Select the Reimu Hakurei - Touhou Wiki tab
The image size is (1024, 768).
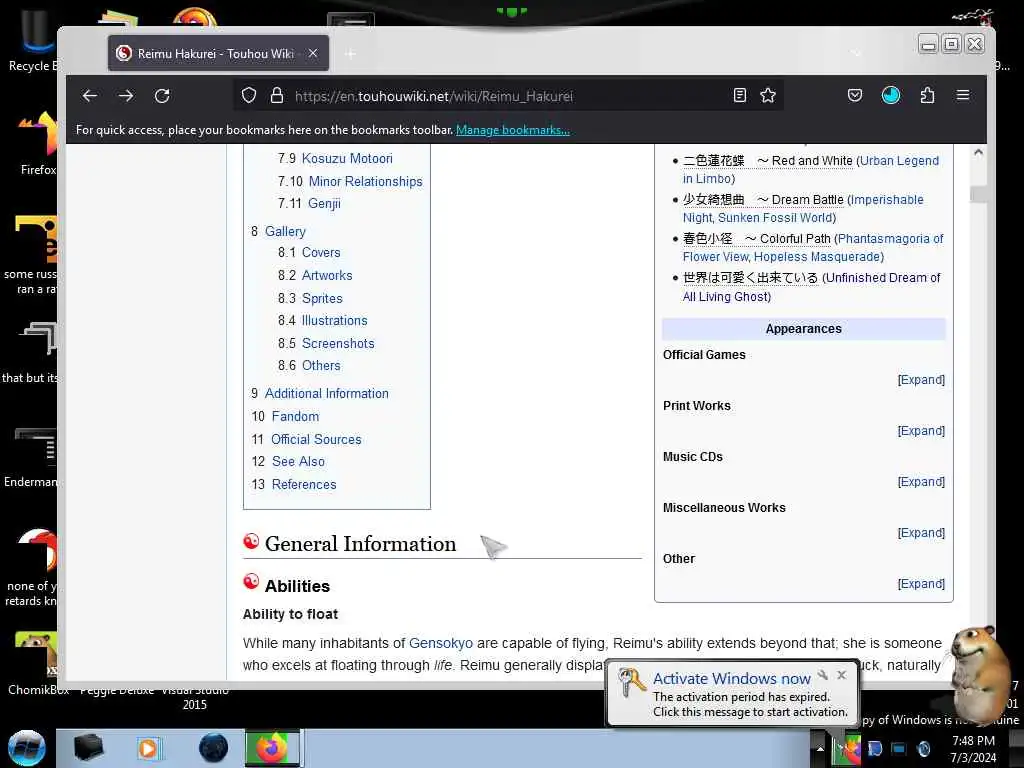pos(218,53)
